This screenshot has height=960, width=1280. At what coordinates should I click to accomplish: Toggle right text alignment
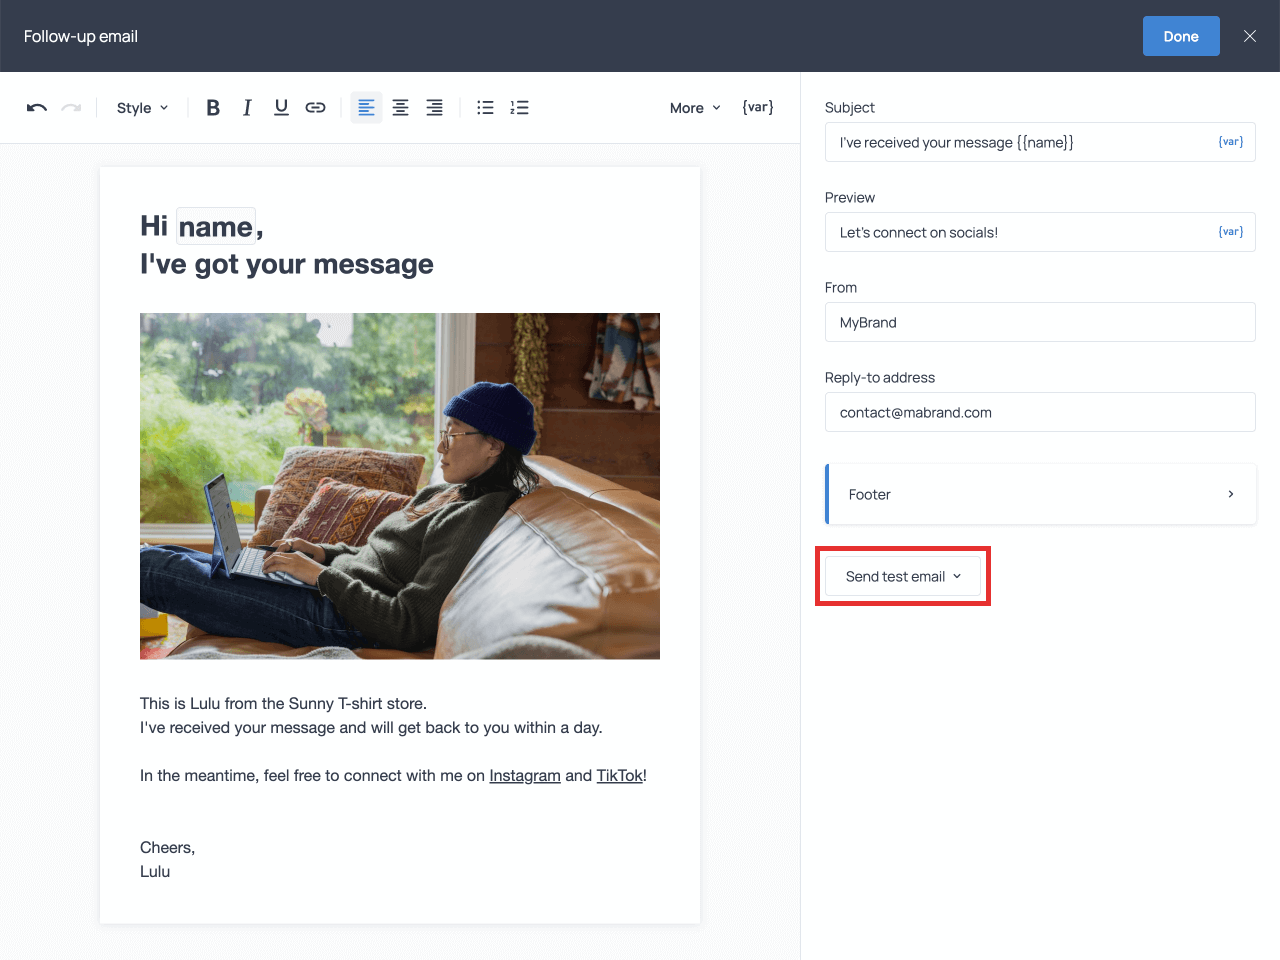coord(434,107)
